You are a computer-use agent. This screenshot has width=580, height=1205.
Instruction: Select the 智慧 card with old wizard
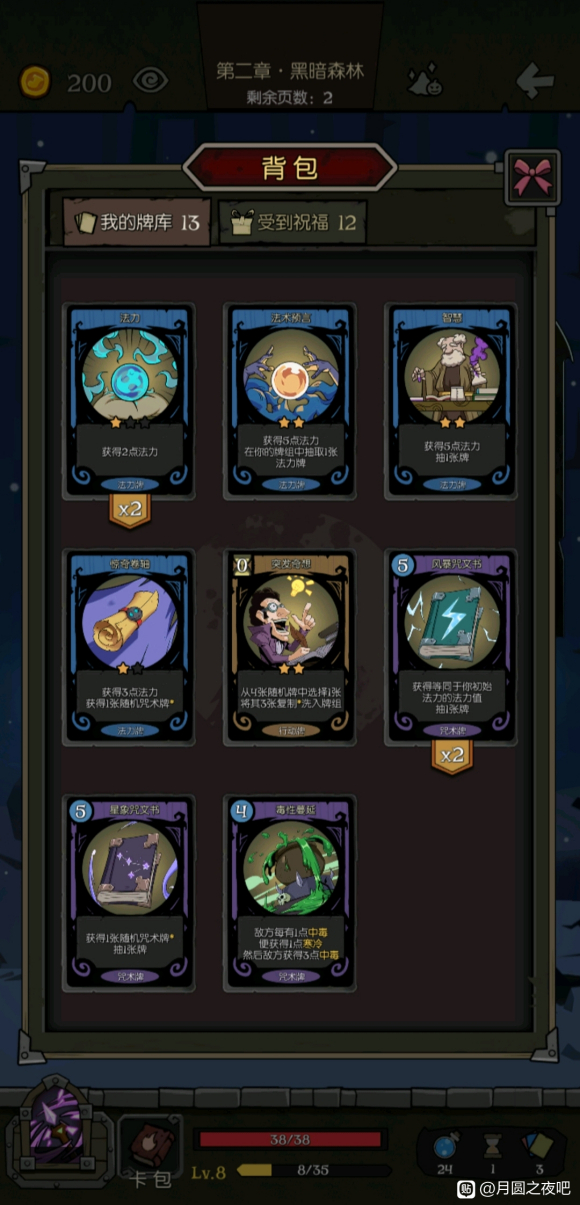451,401
